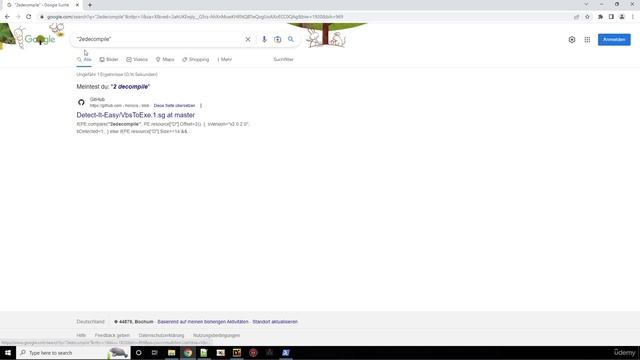The height and width of the screenshot is (360, 640).
Task: Open the blue PowerShell-like taskbar icon
Action: [x=286, y=353]
